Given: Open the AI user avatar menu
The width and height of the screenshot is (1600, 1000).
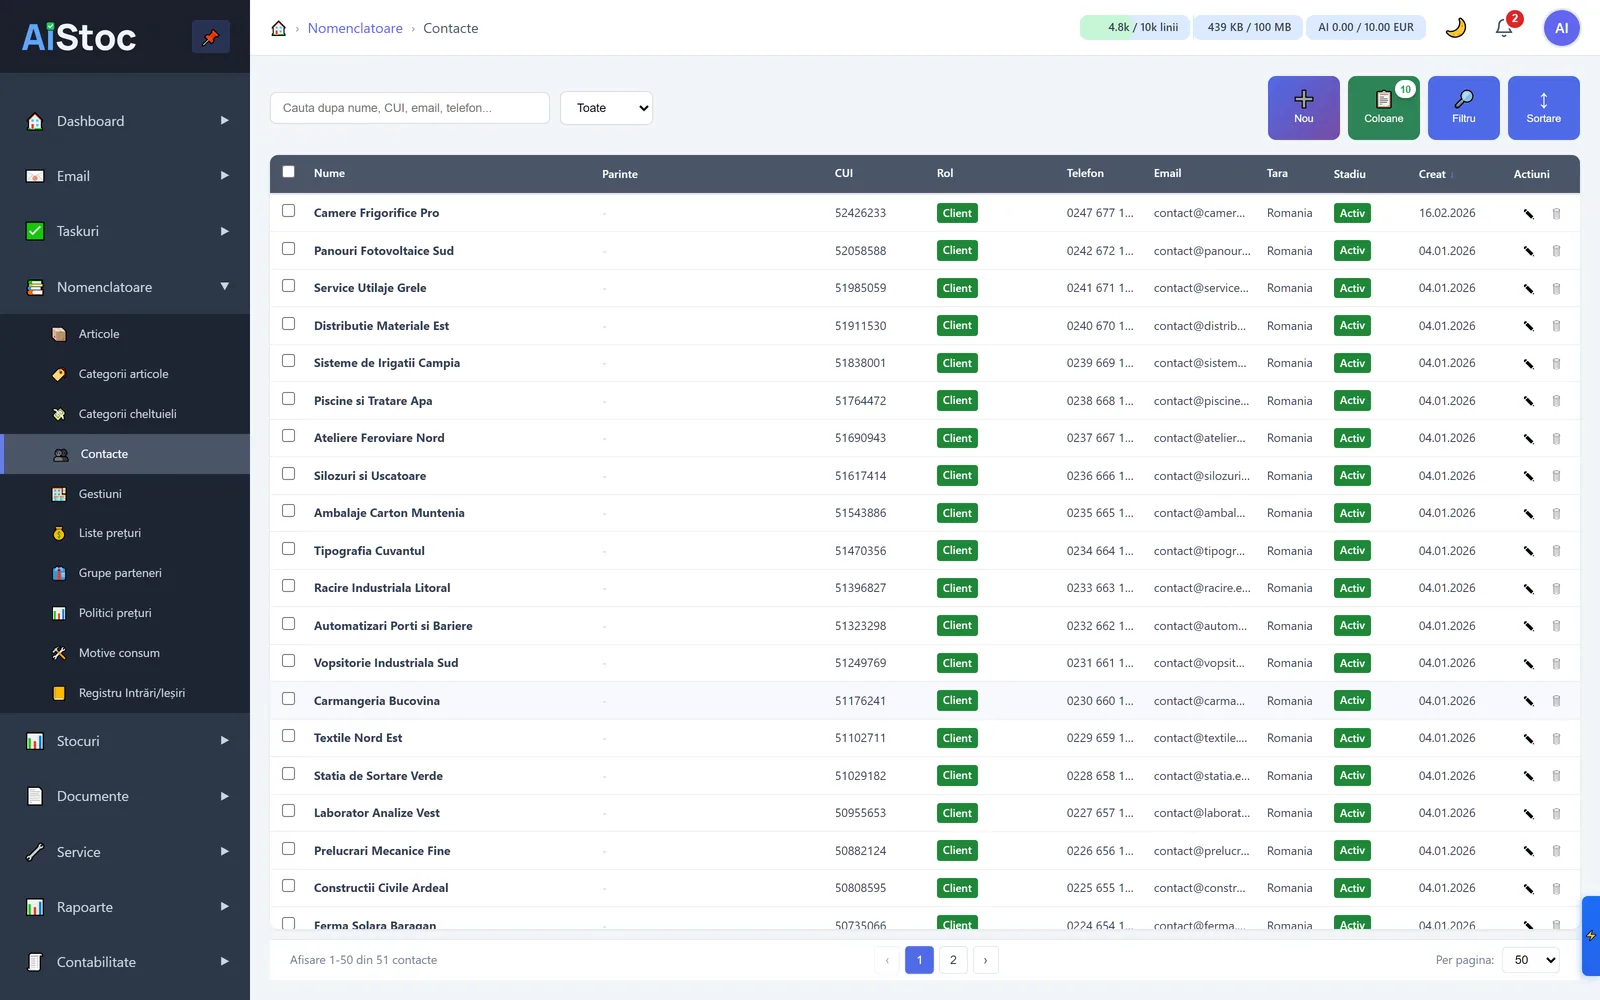Looking at the screenshot, I should coord(1562,28).
